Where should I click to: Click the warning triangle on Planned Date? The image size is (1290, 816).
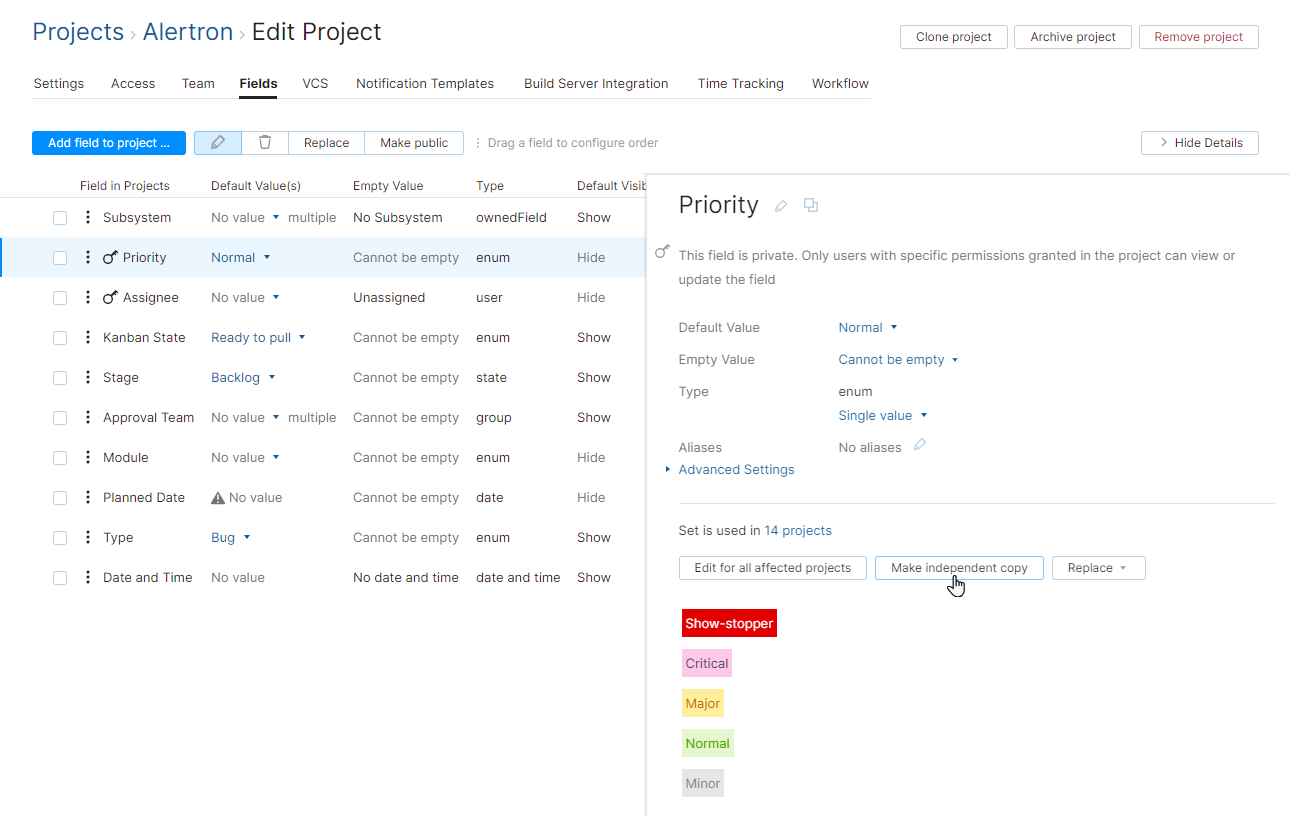218,497
